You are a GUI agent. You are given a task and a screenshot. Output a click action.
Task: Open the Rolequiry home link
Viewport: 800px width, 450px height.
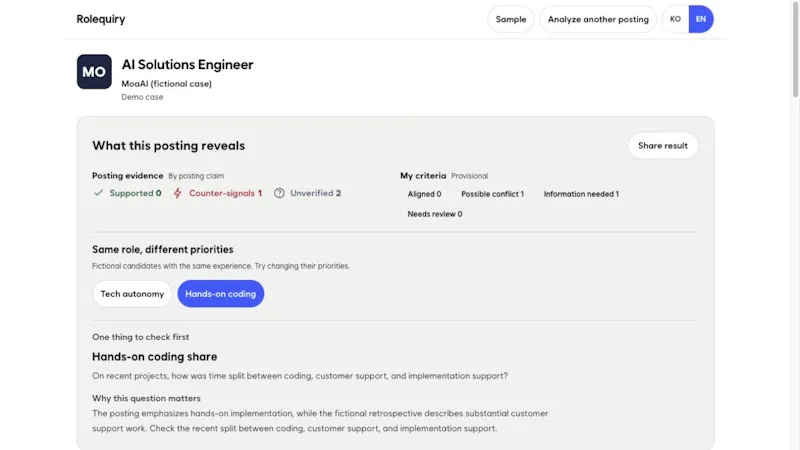[x=101, y=19]
